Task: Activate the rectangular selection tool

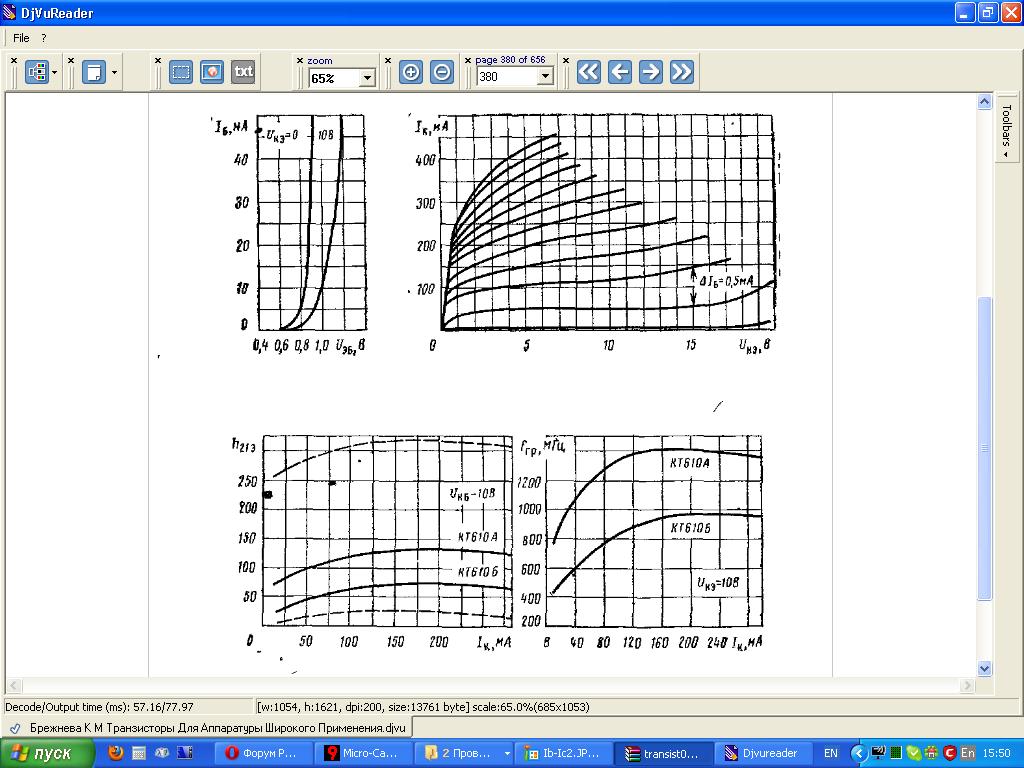Action: click(x=181, y=72)
